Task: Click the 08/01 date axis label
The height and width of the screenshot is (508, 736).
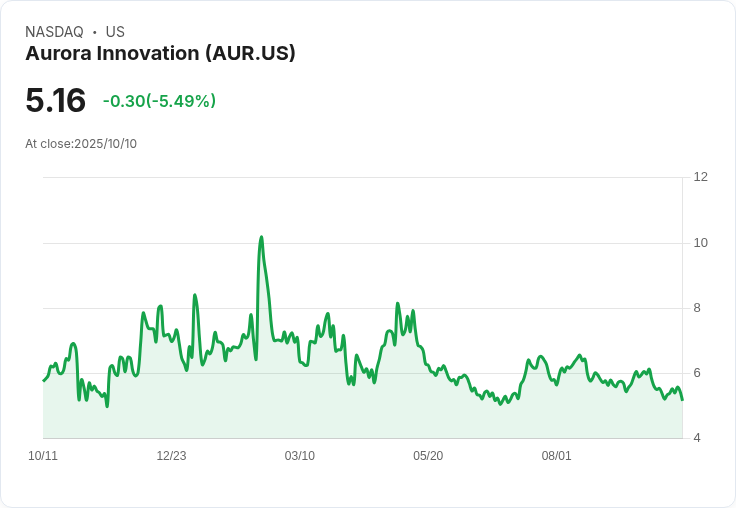Action: [556, 456]
